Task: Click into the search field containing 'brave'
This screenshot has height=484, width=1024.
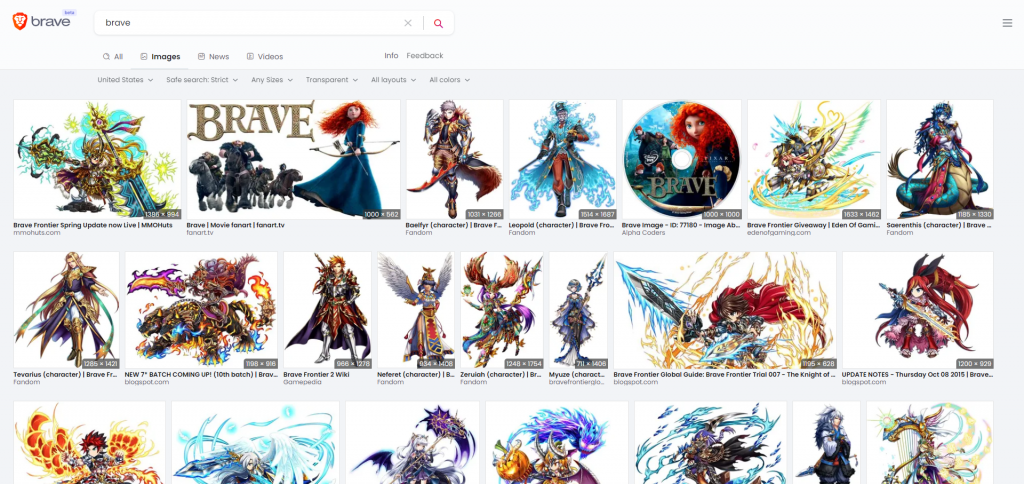Action: click(250, 23)
